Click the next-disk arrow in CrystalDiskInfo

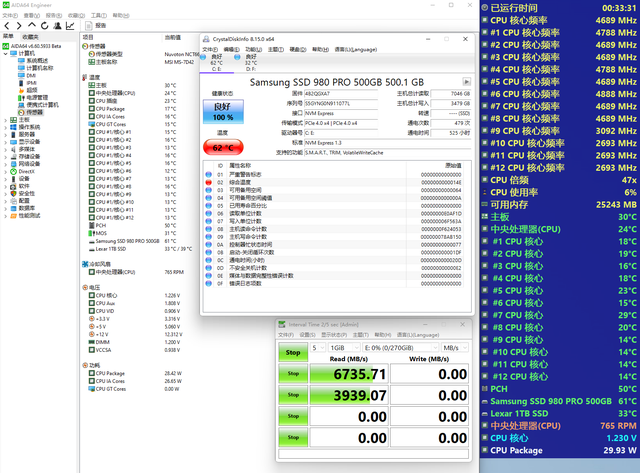click(x=467, y=82)
